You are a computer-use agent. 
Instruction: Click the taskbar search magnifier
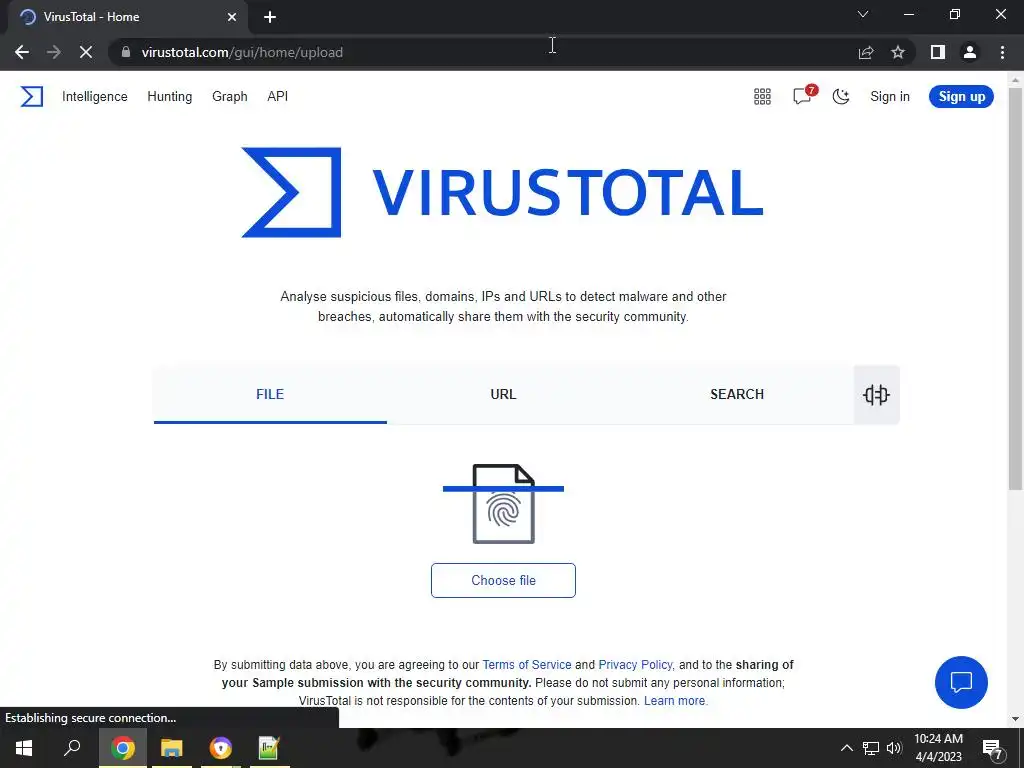[x=72, y=748]
